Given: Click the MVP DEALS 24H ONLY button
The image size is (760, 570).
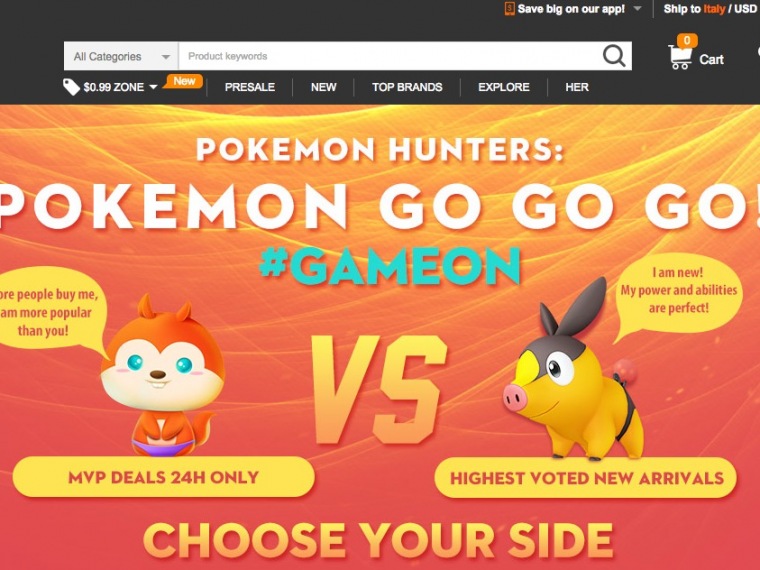Looking at the screenshot, I should [x=163, y=477].
